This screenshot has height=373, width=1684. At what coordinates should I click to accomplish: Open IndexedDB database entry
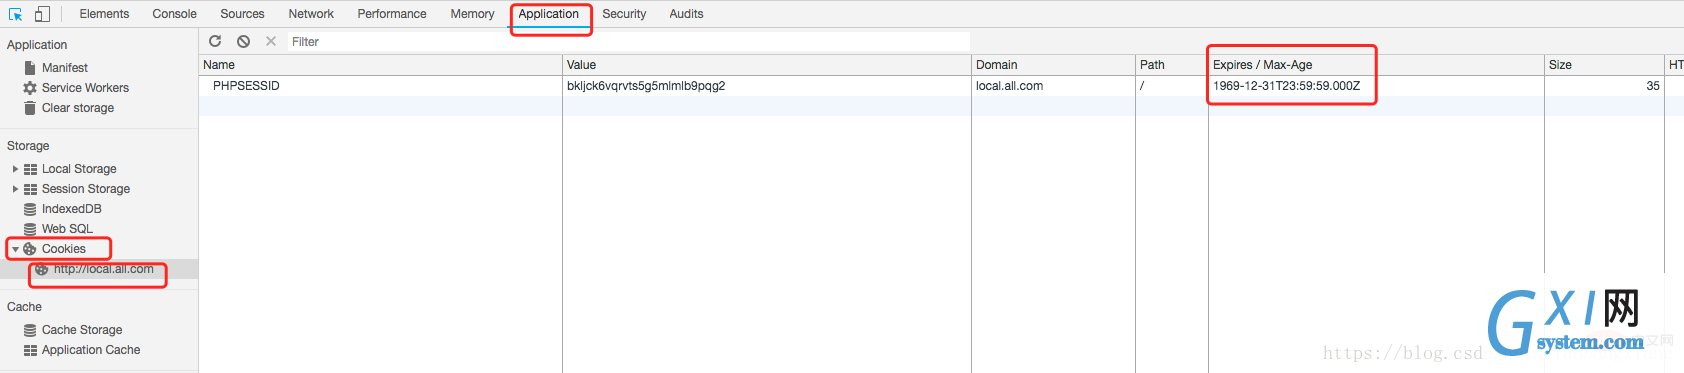point(62,209)
